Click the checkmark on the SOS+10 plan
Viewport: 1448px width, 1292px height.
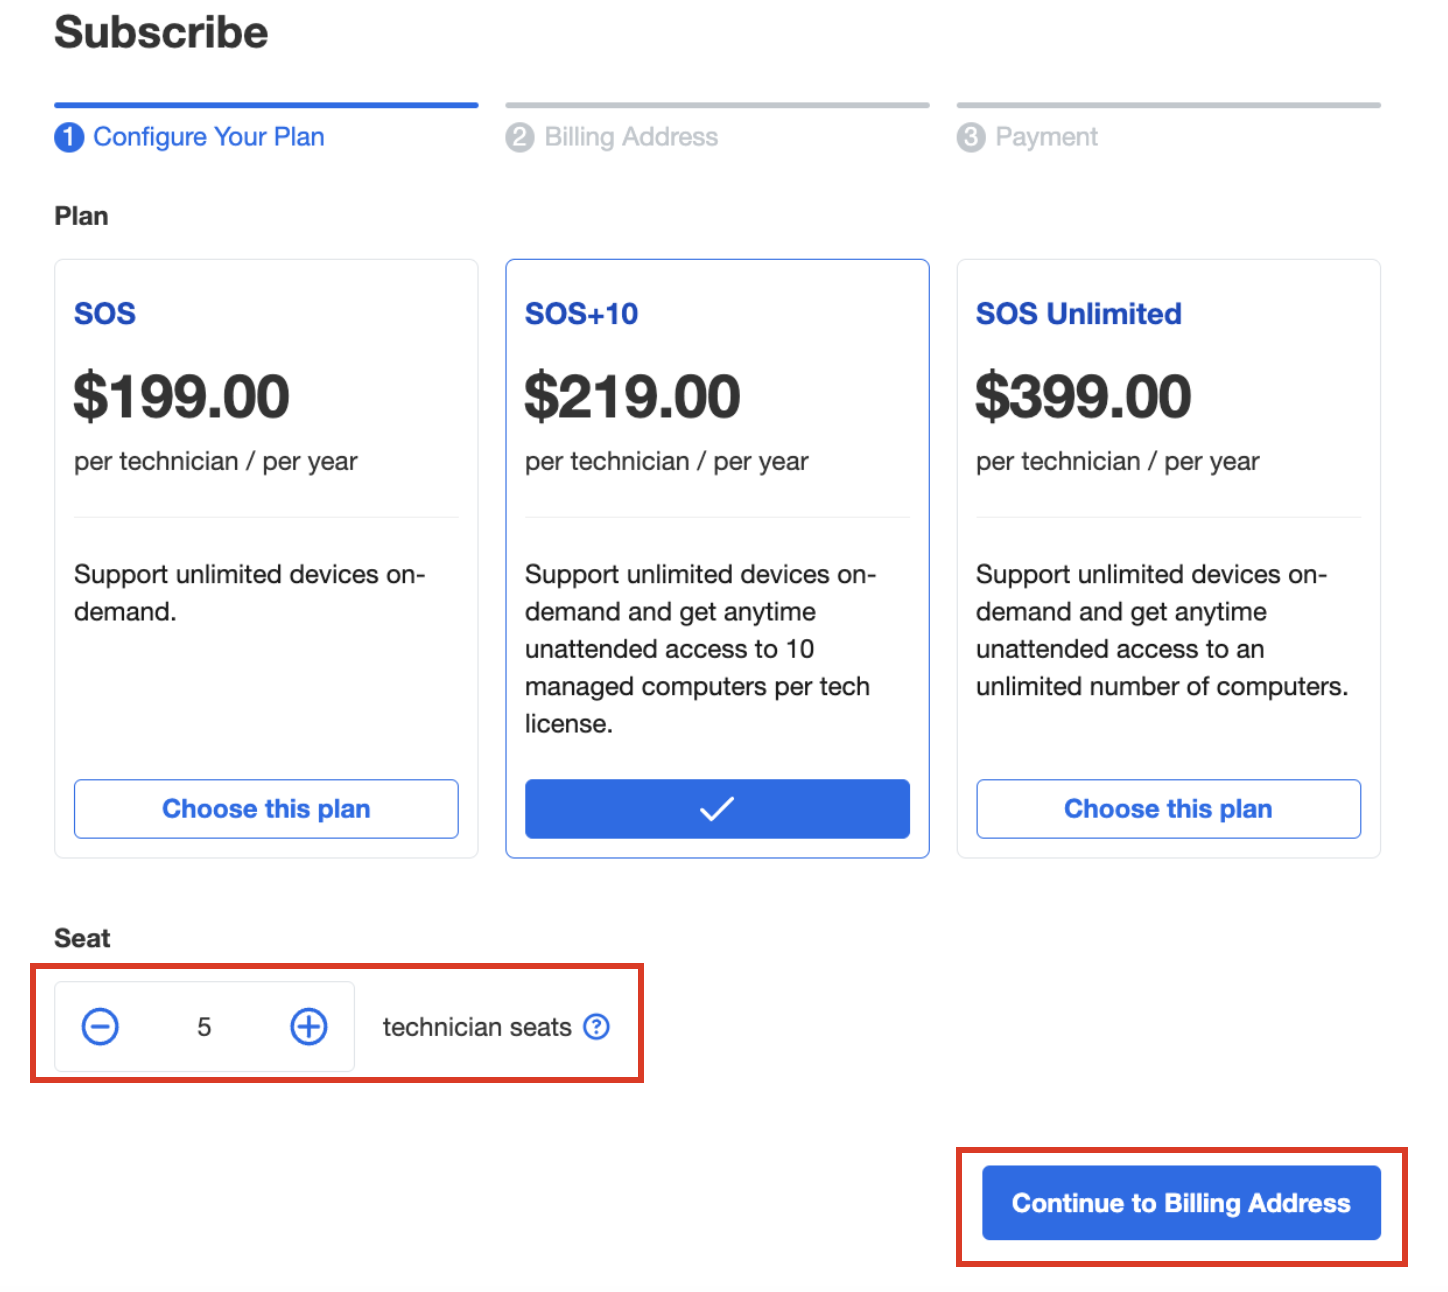click(x=717, y=809)
